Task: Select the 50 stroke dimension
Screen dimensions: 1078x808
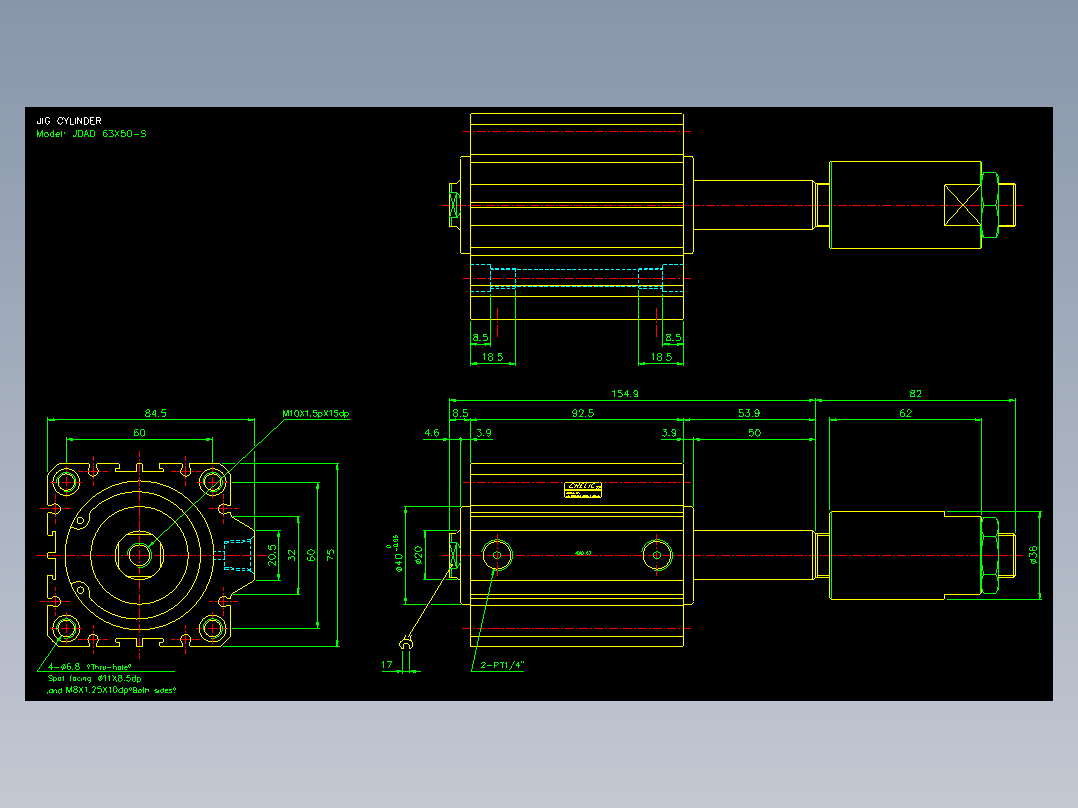Action: [x=754, y=433]
